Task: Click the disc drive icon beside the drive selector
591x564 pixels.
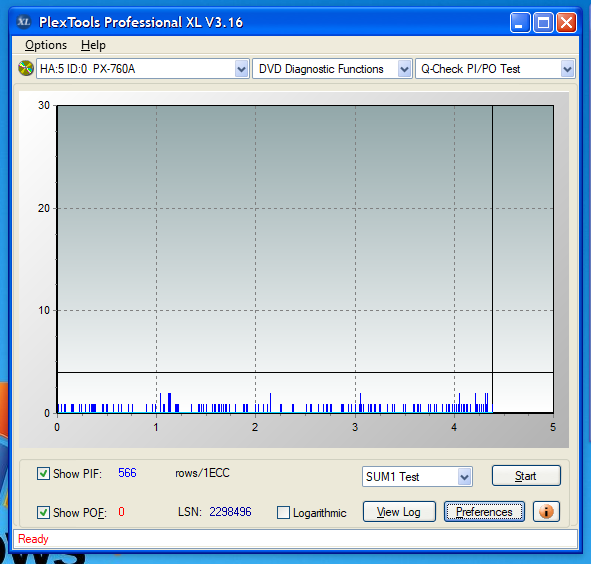Action: pyautogui.click(x=26, y=68)
